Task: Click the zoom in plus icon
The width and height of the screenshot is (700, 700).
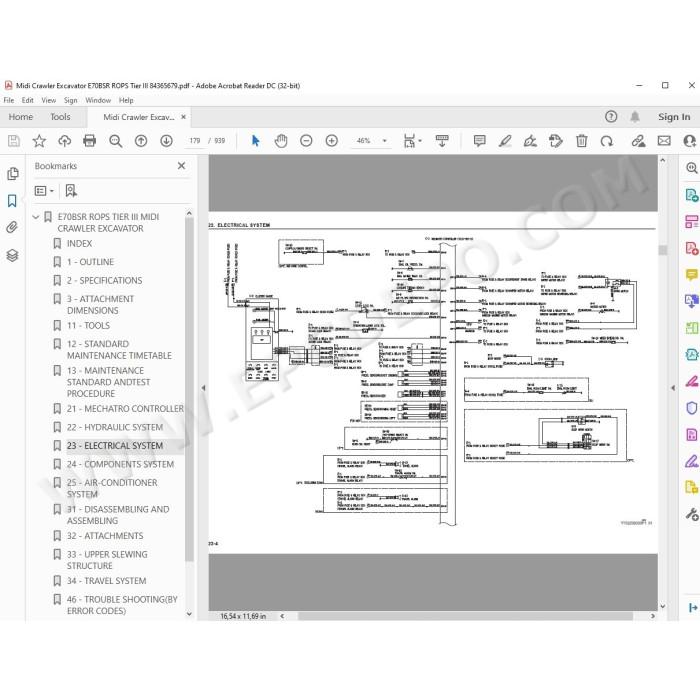Action: pos(332,141)
